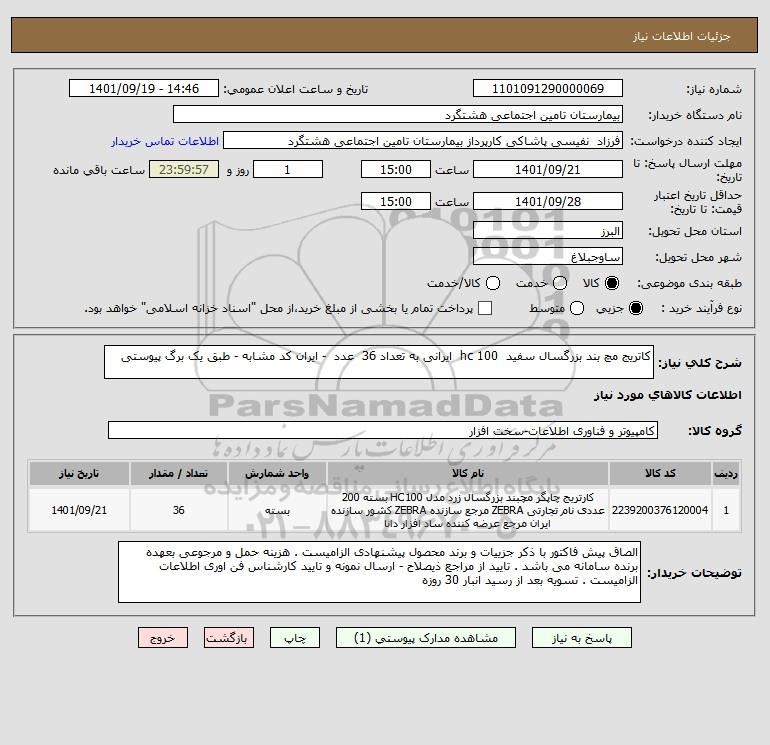This screenshot has width=770, height=745.
Task: Click the کد کالا column header
Action: click(x=660, y=473)
